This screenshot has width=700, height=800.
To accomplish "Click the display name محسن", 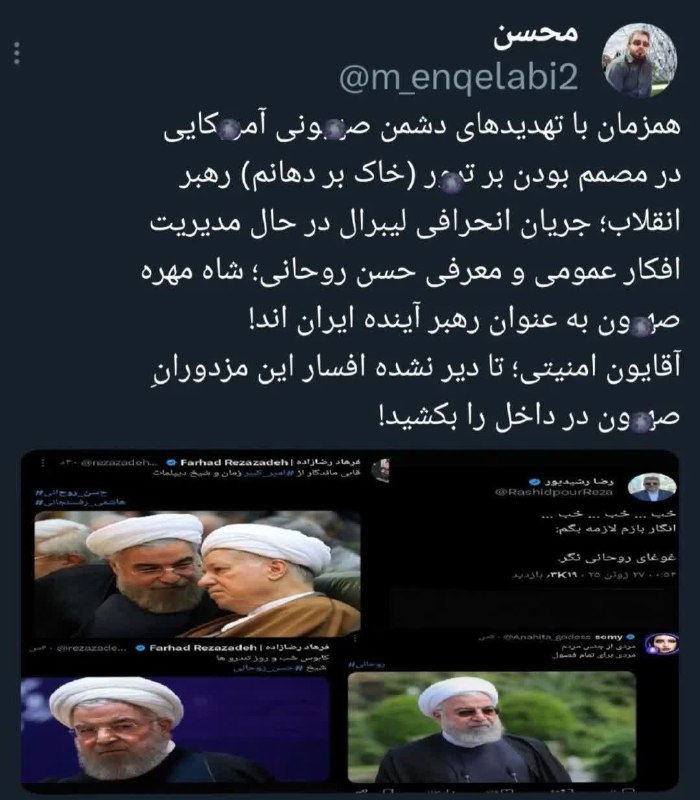I will pyautogui.click(x=535, y=36).
